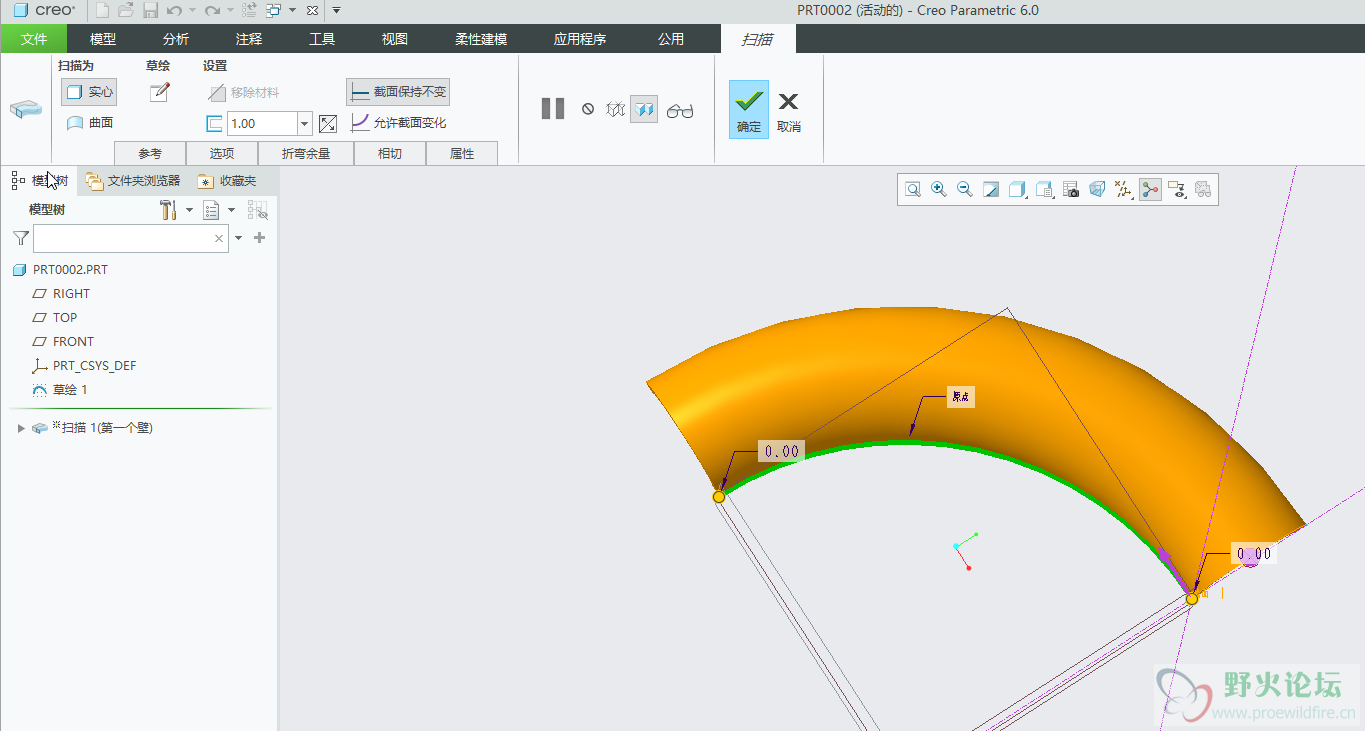Click the View Manager camera icon
This screenshot has width=1365, height=731.
[1071, 189]
